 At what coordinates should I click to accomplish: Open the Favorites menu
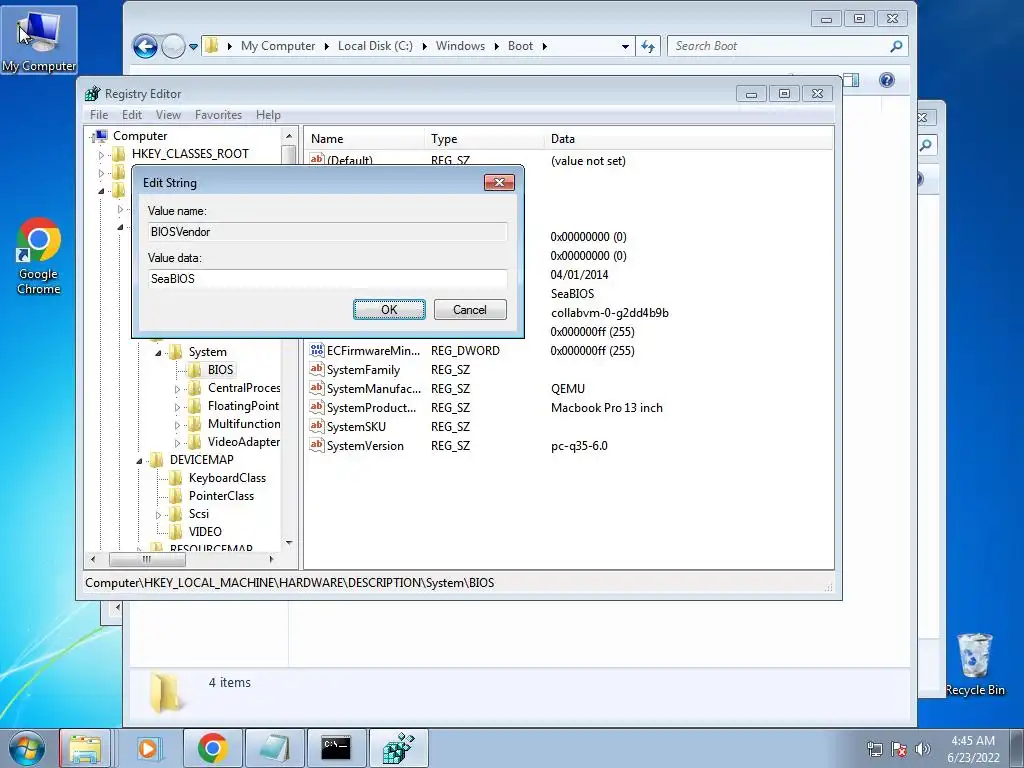(x=218, y=115)
